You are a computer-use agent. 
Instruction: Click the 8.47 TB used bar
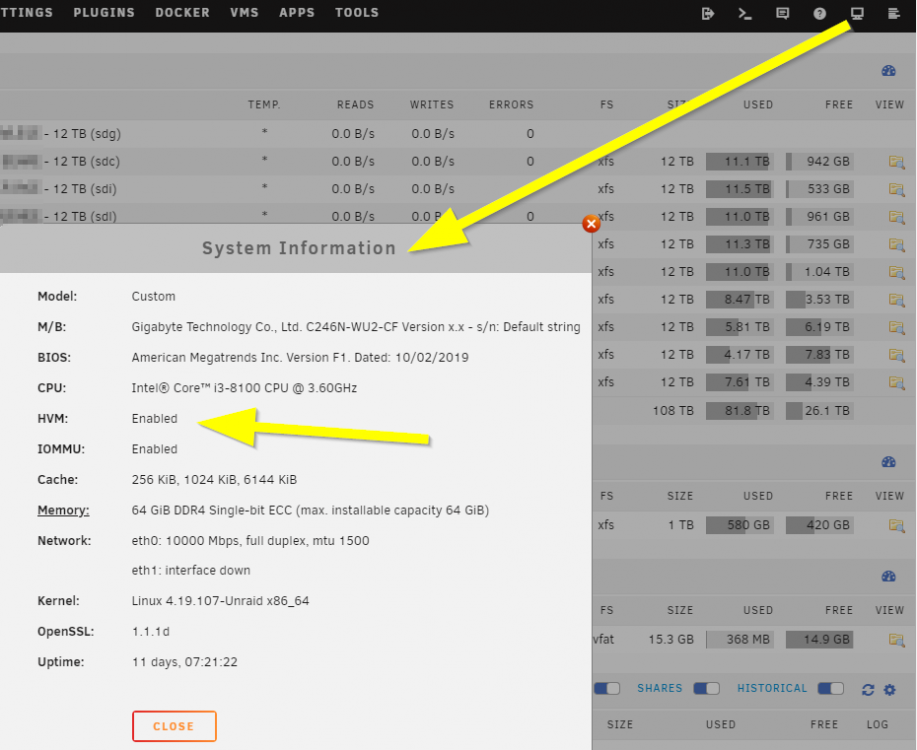point(740,300)
